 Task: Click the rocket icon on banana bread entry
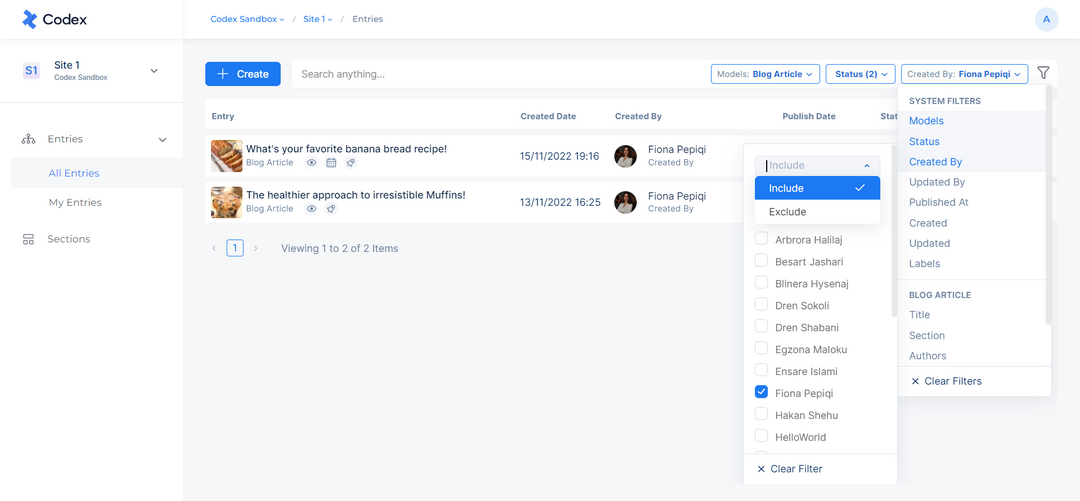[351, 163]
